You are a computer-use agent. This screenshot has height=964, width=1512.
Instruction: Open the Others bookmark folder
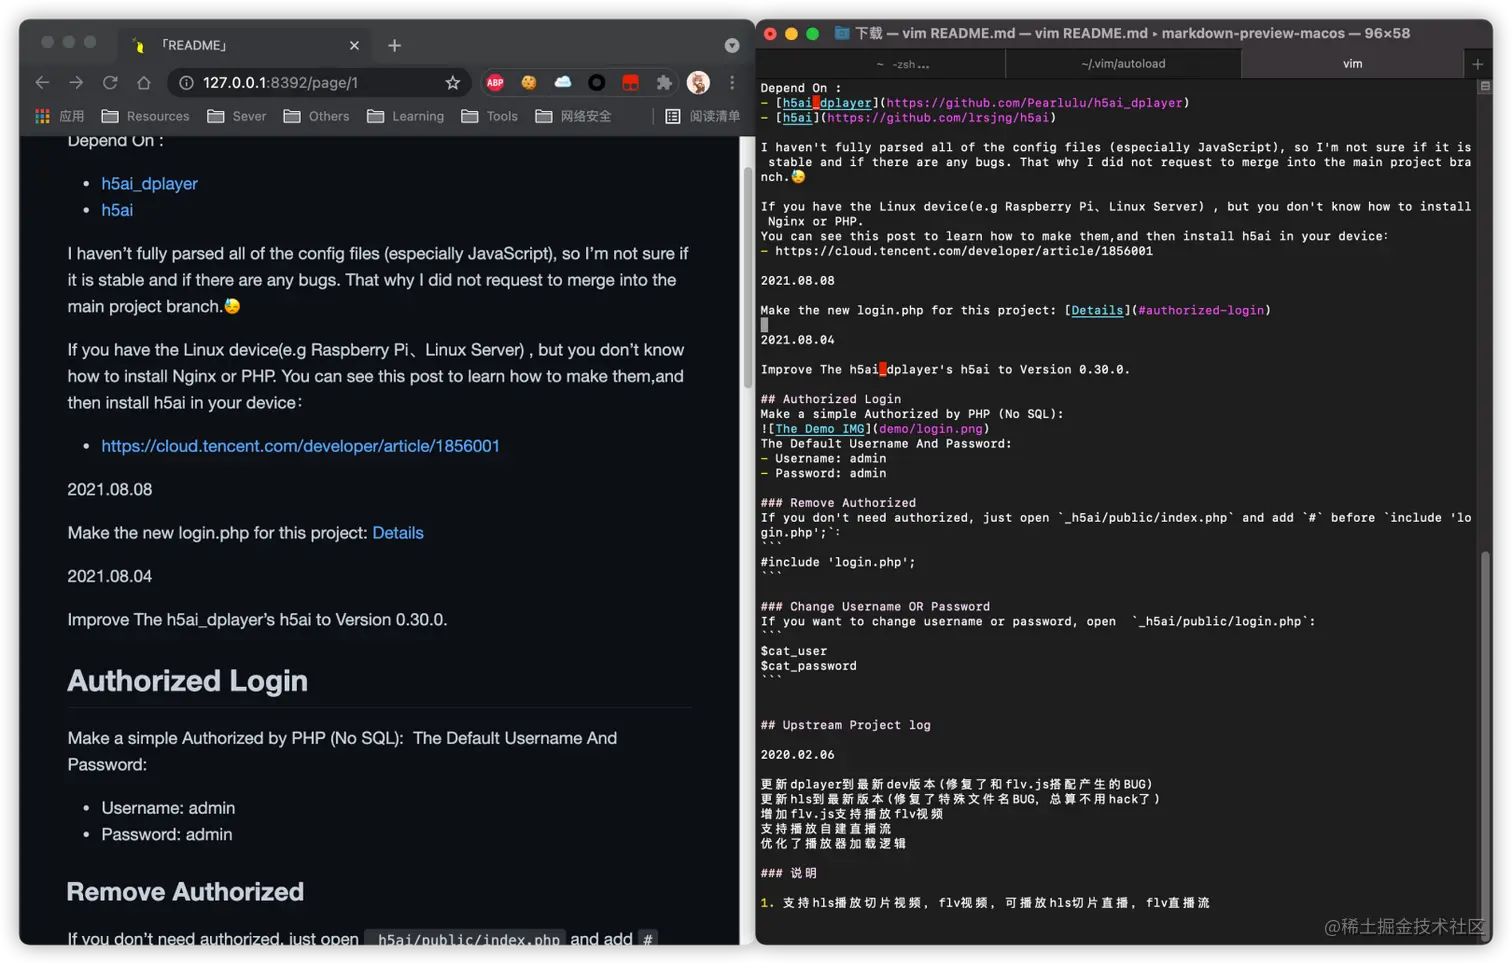pos(317,116)
